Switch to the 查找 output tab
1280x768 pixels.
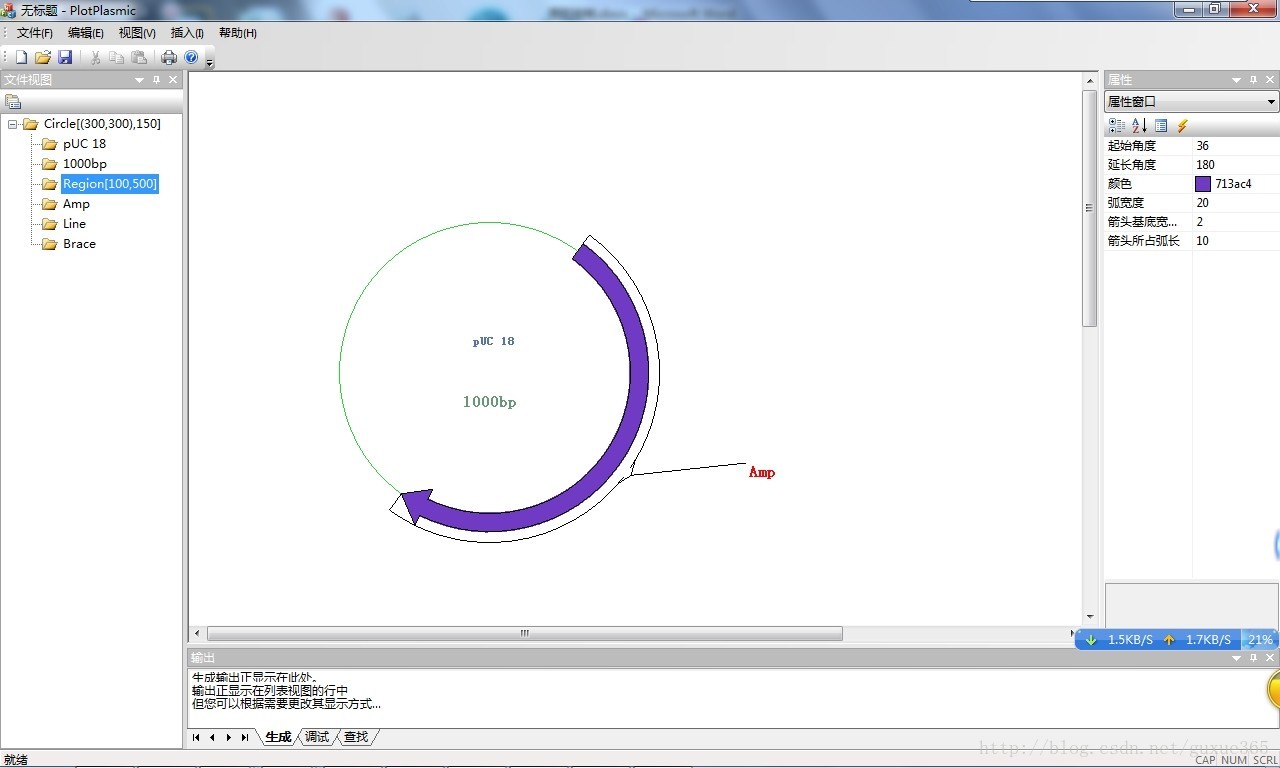coord(356,737)
